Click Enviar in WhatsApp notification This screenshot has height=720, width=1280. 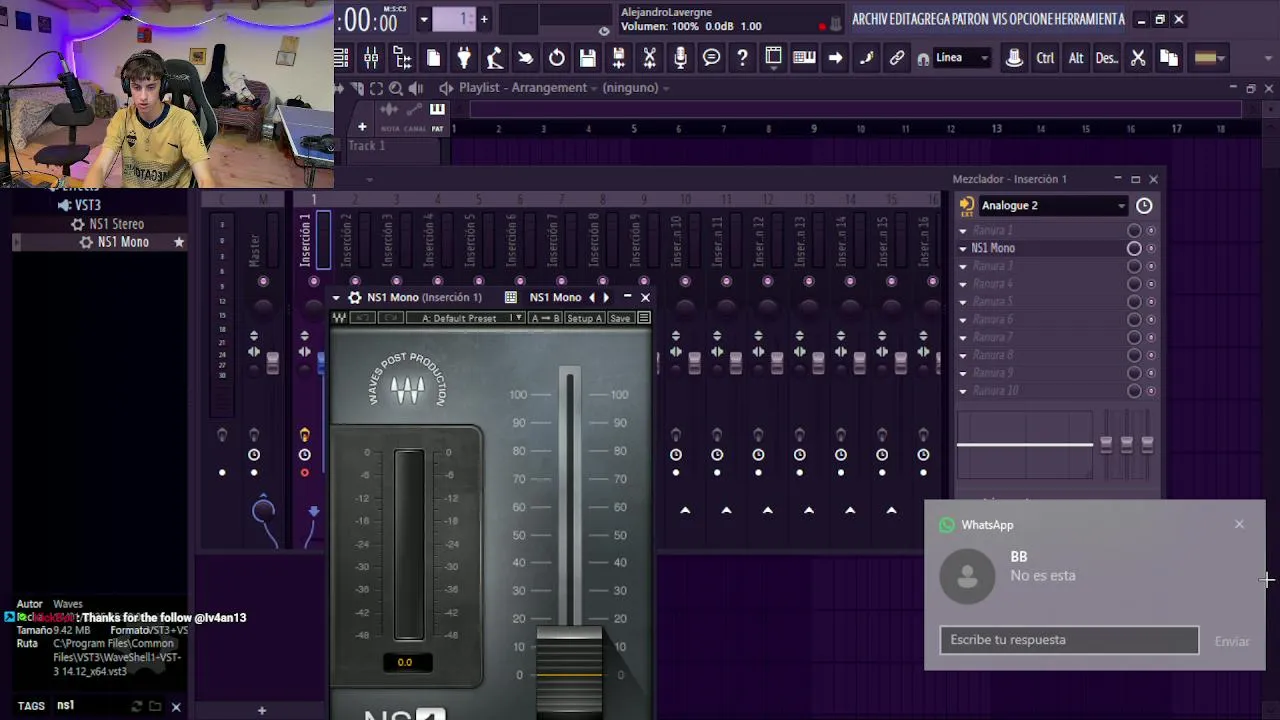(x=1232, y=641)
